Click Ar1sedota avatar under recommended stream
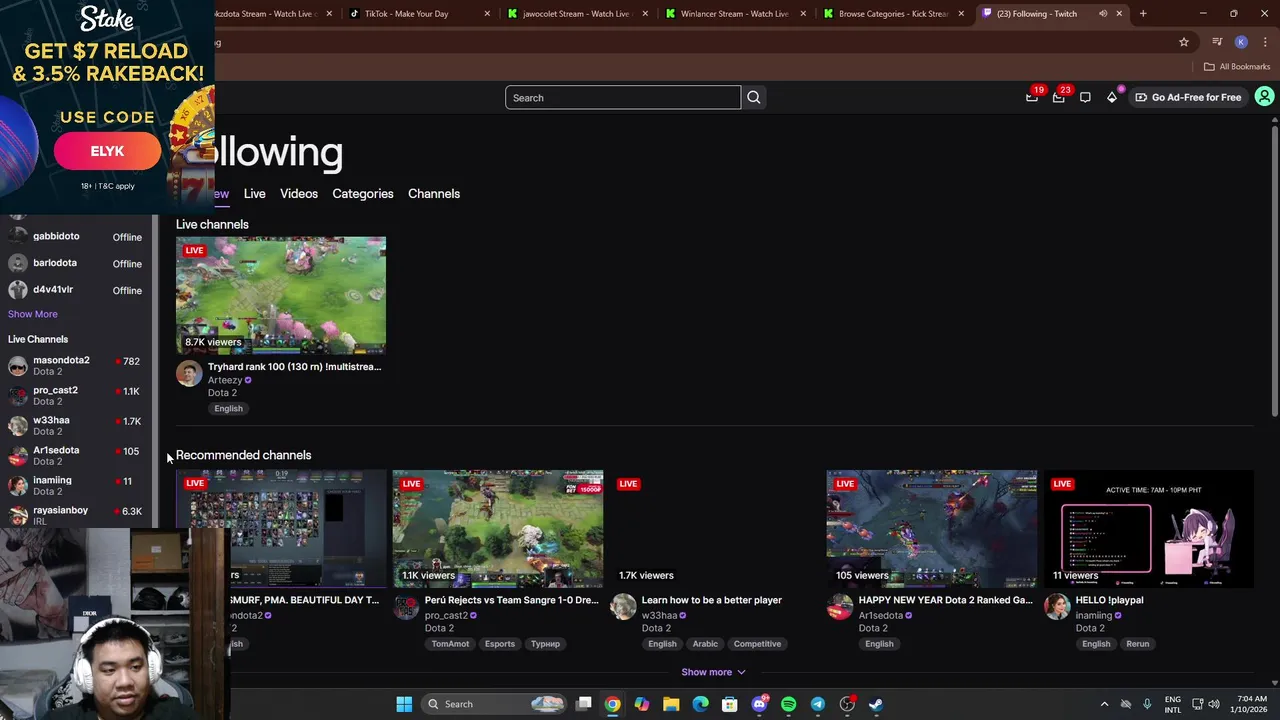Image resolution: width=1280 pixels, height=720 pixels. click(840, 607)
